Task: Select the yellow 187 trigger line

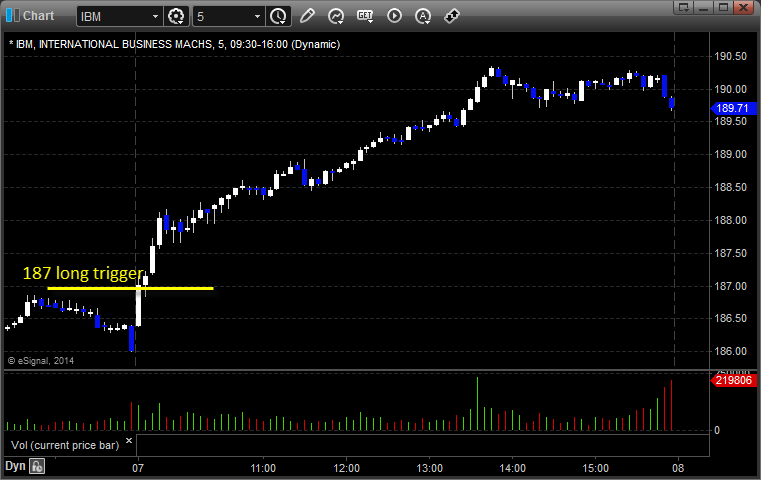Action: [130, 288]
